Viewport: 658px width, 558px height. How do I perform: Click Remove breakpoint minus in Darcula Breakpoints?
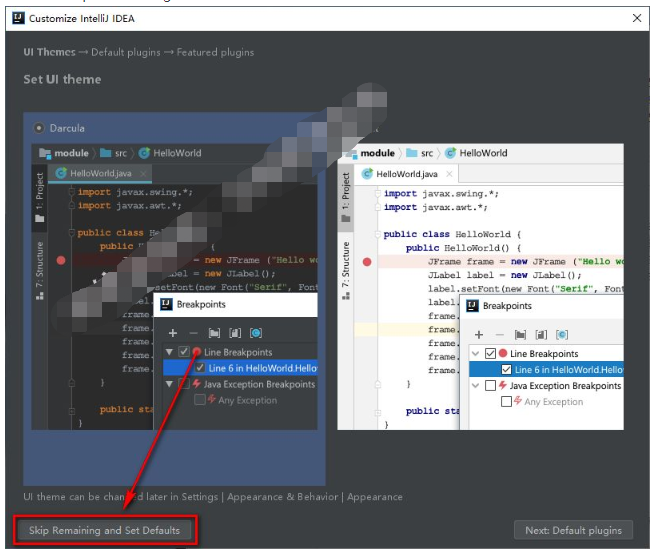tap(193, 333)
